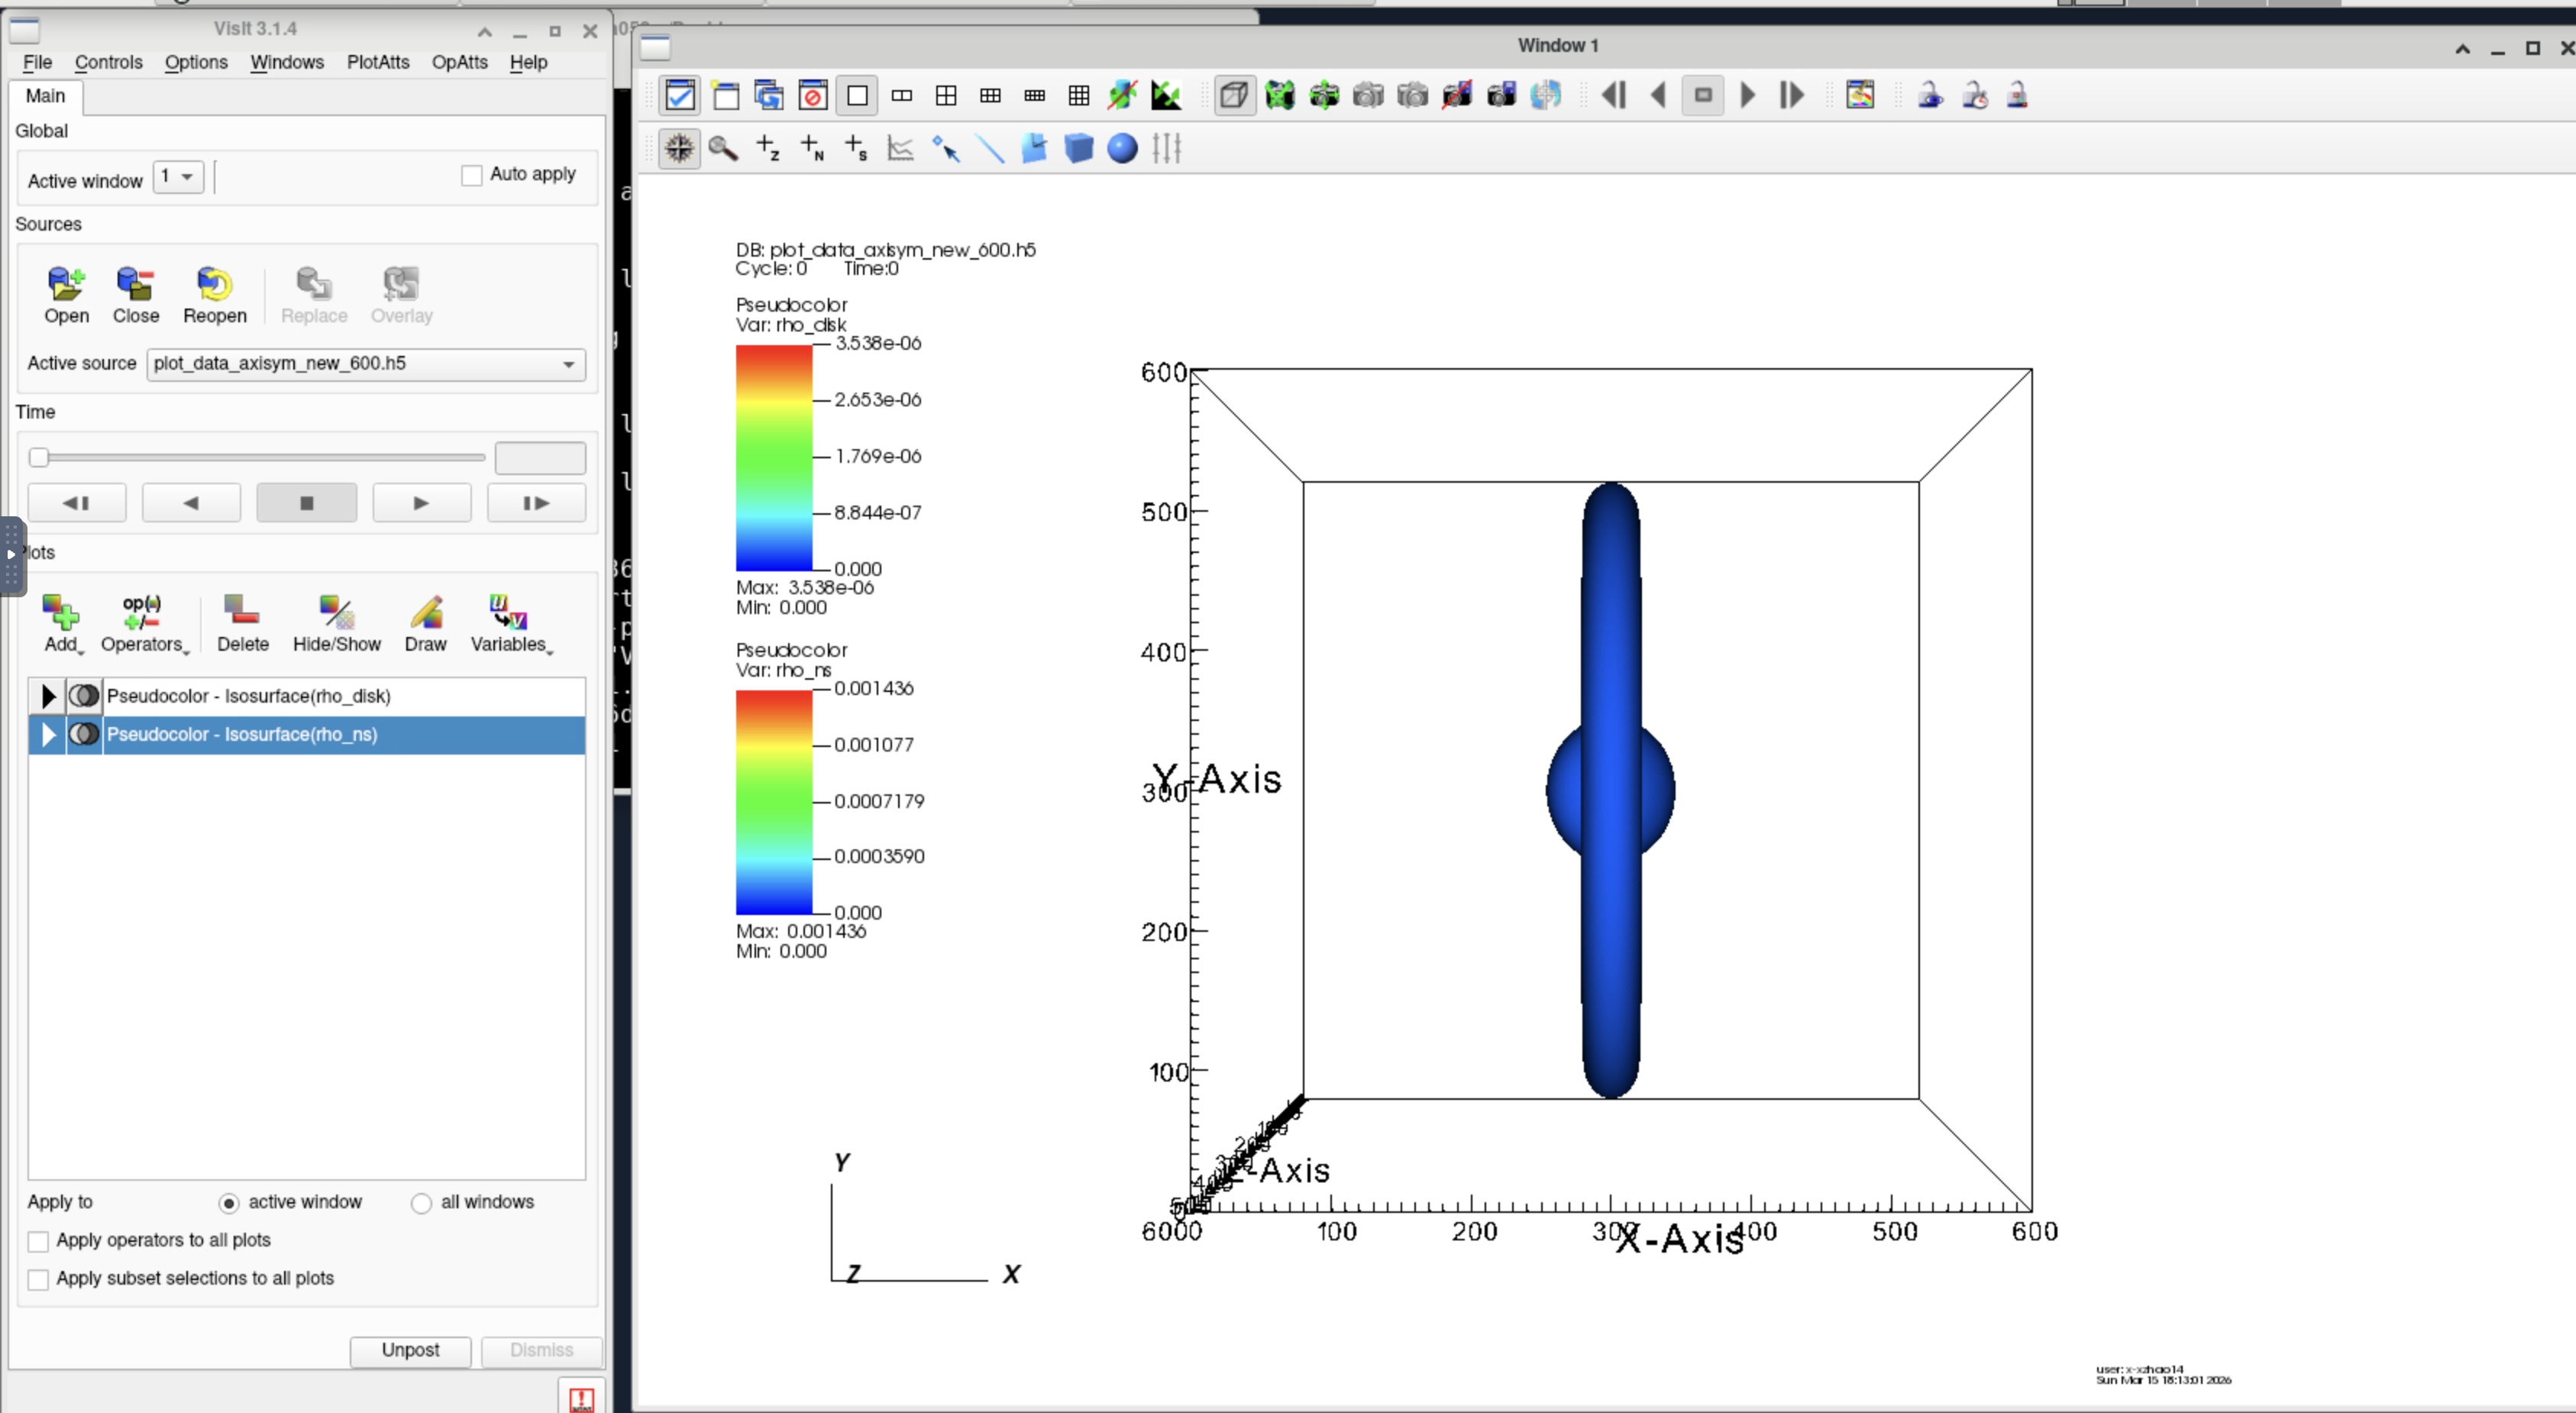The width and height of the screenshot is (2576, 1413).
Task: Enable the interactive Sphere tool
Action: [x=1121, y=148]
